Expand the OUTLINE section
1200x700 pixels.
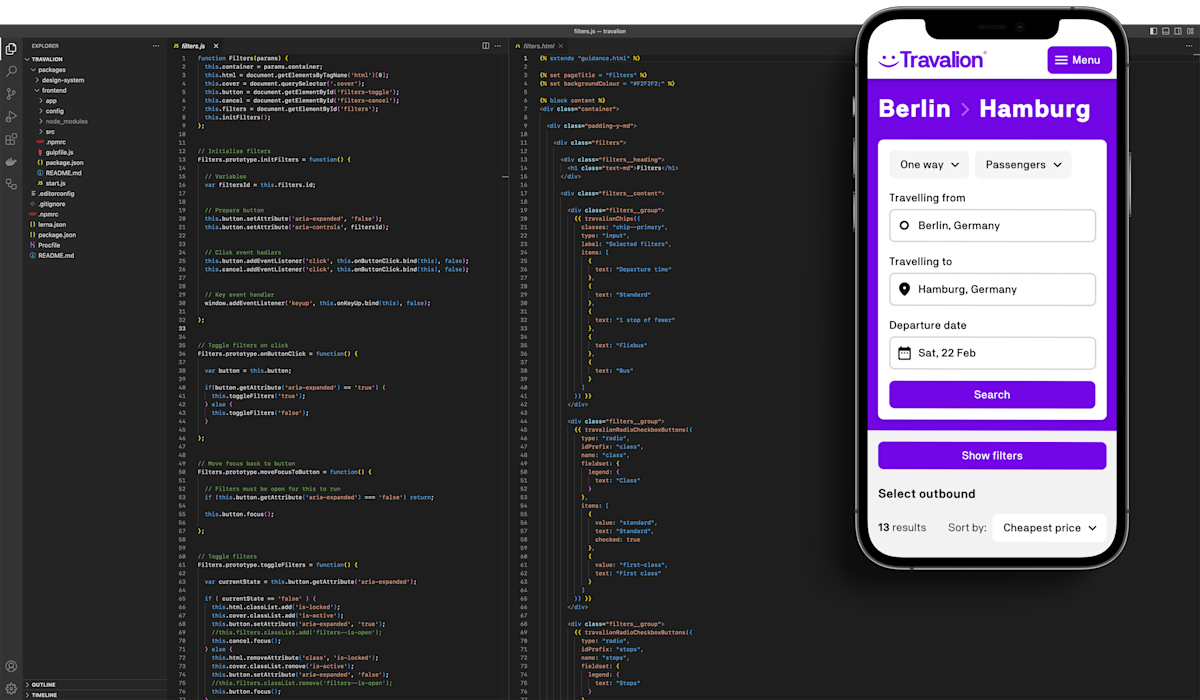click(41, 685)
